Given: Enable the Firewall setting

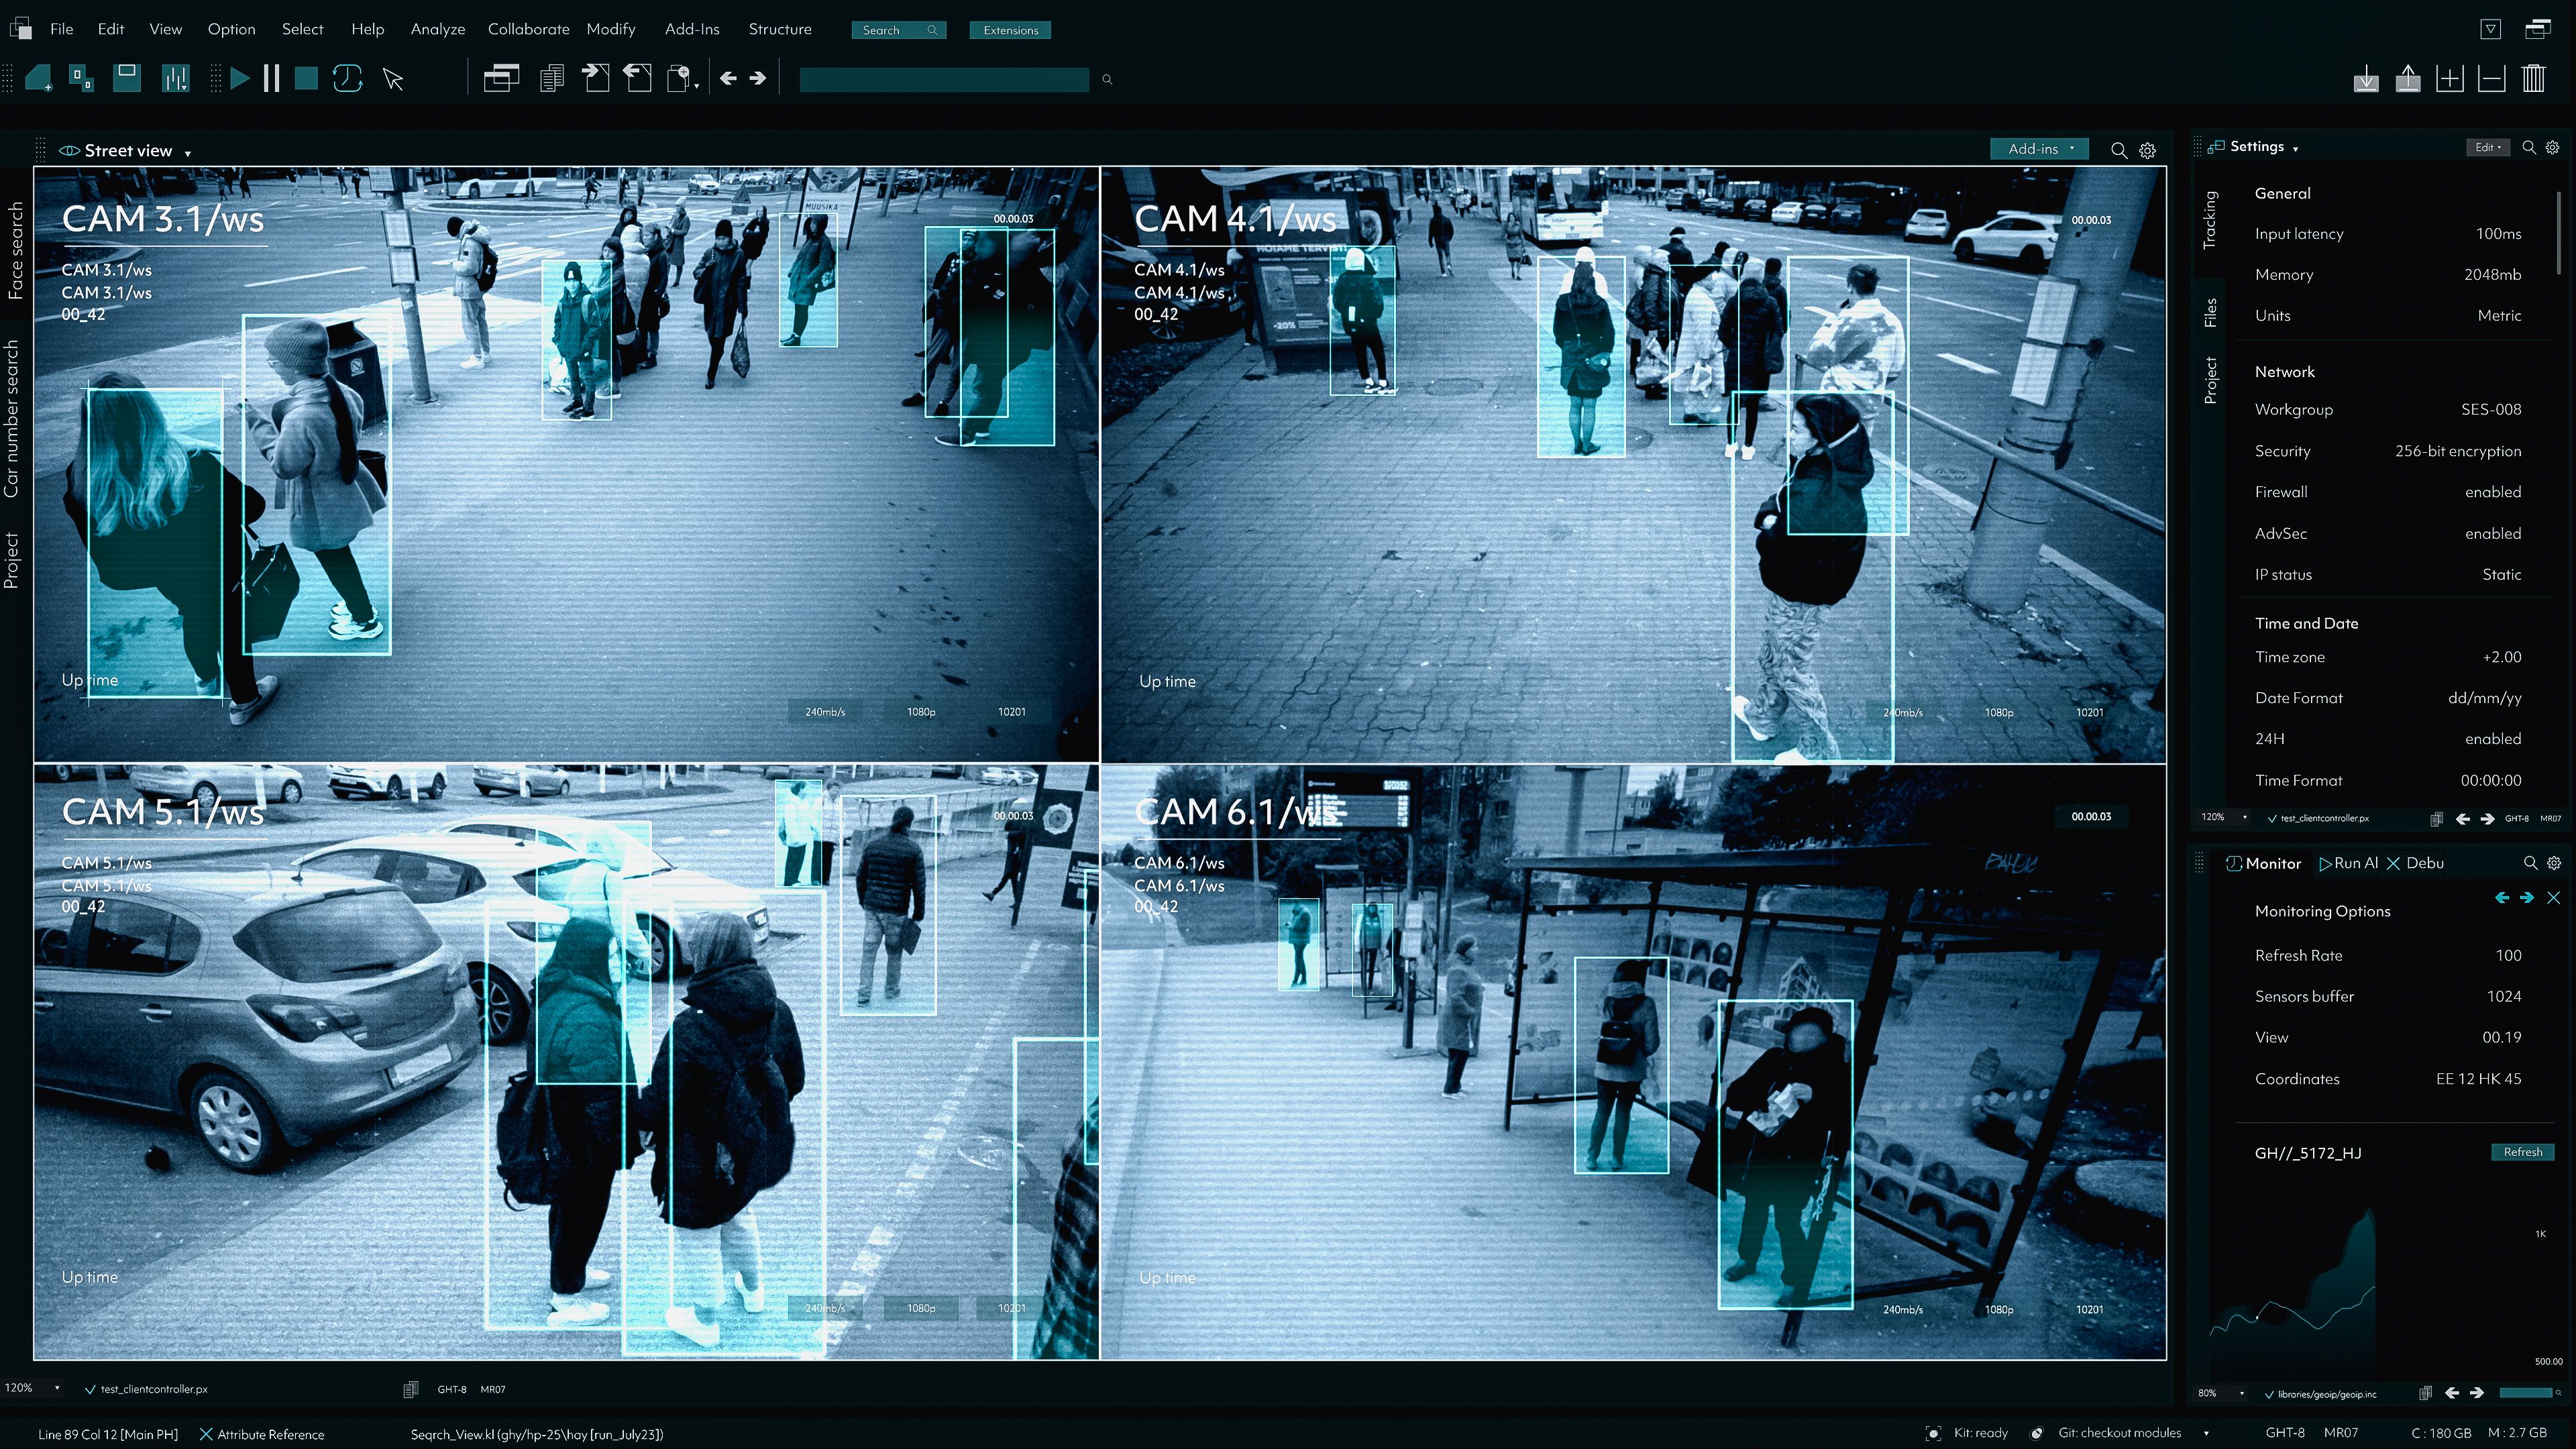Looking at the screenshot, I should 2493,491.
